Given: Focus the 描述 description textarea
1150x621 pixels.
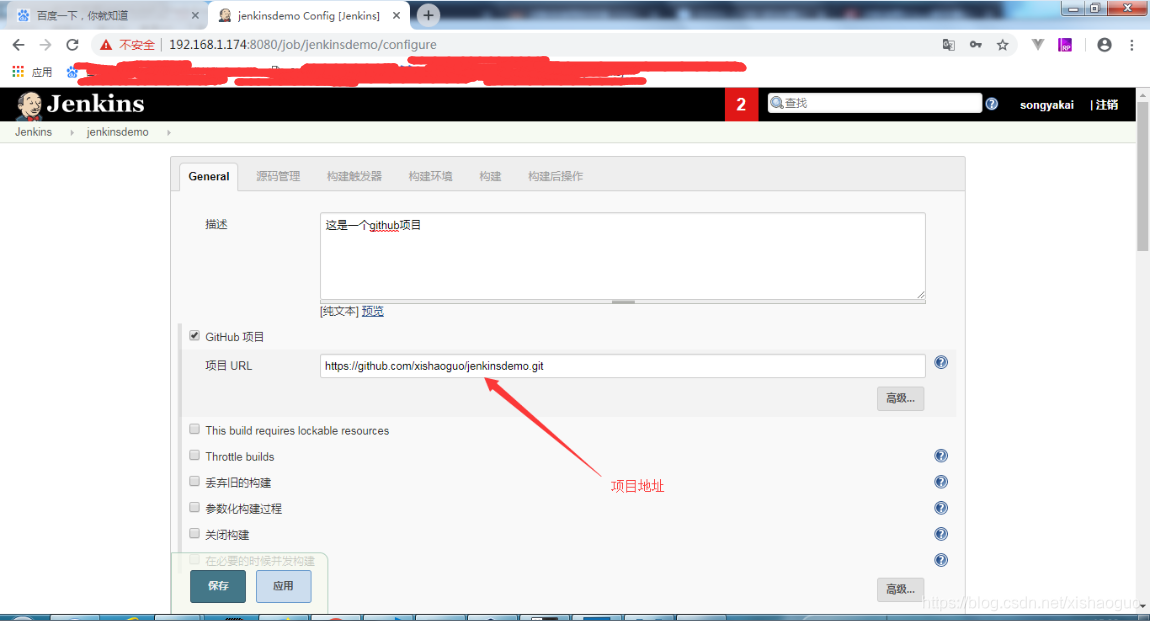Looking at the screenshot, I should pos(623,256).
